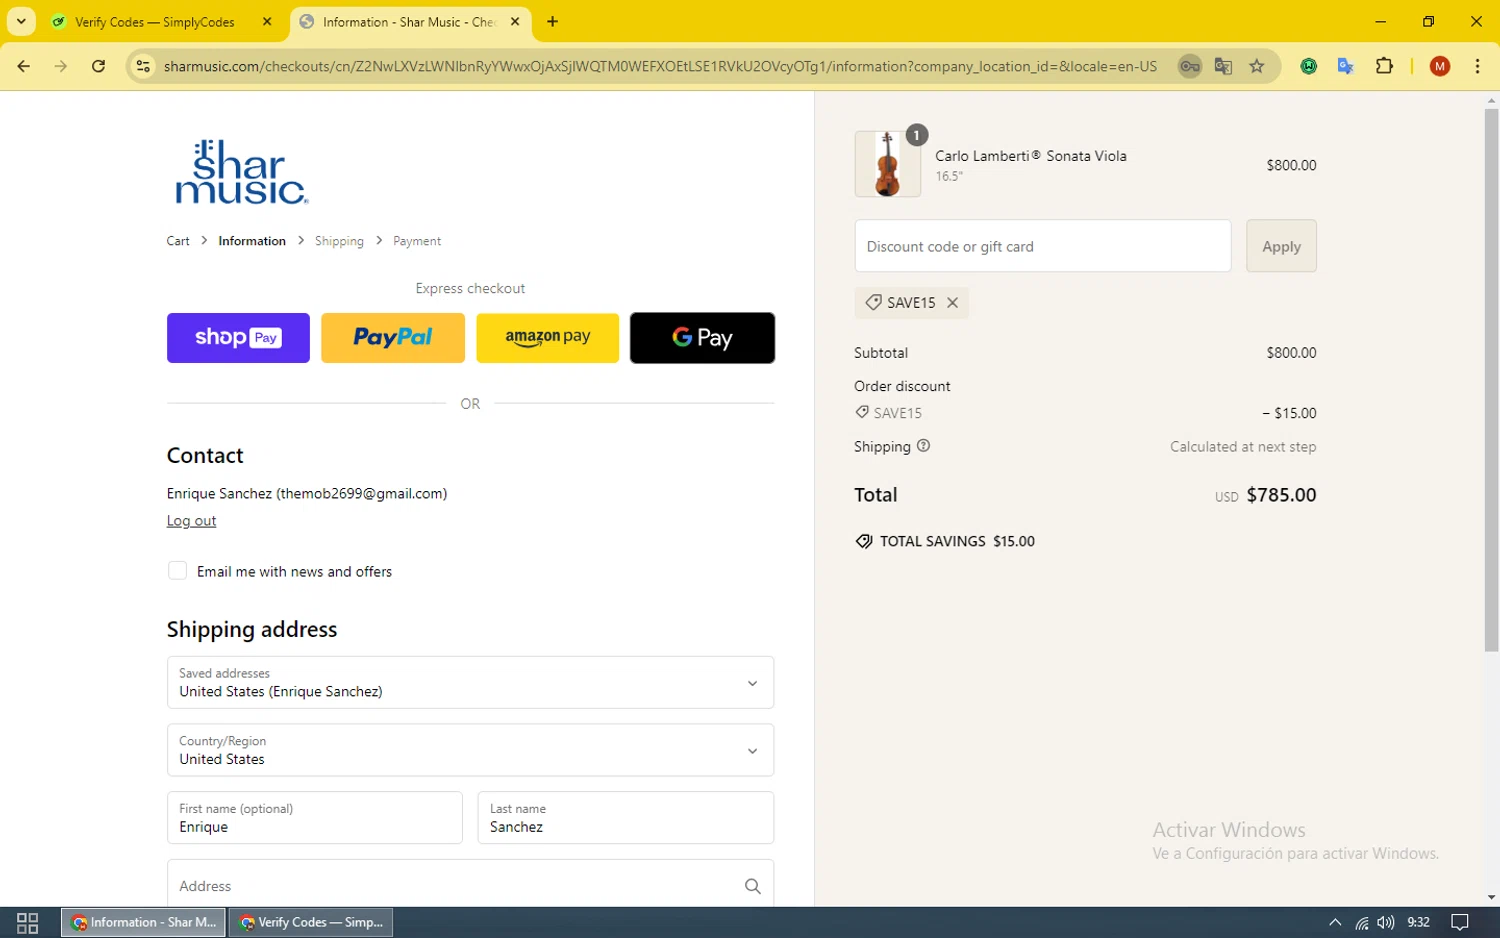Bookmark this page with the star
This screenshot has width=1500, height=938.
tap(1257, 66)
